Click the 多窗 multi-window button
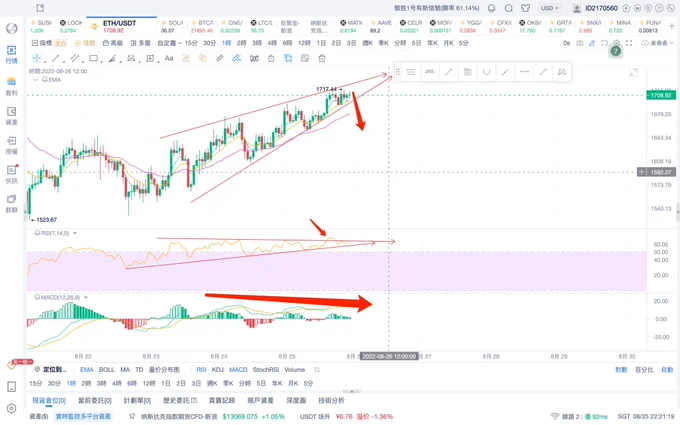 point(140,43)
